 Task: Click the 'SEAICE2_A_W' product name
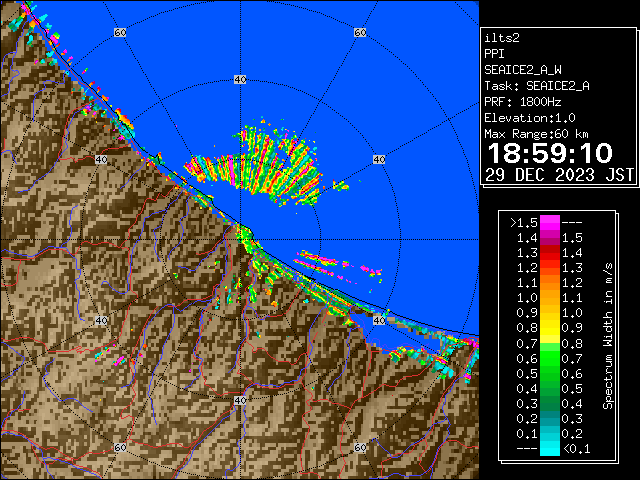click(x=522, y=70)
